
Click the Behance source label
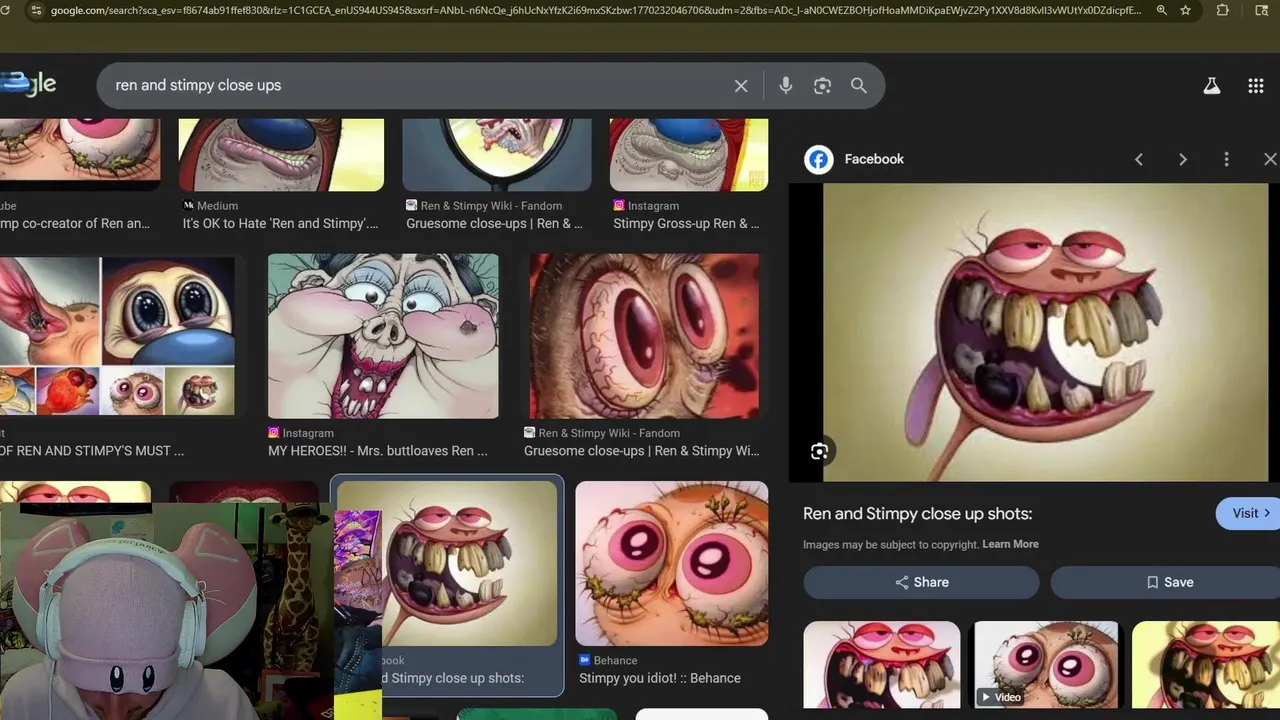coord(615,660)
